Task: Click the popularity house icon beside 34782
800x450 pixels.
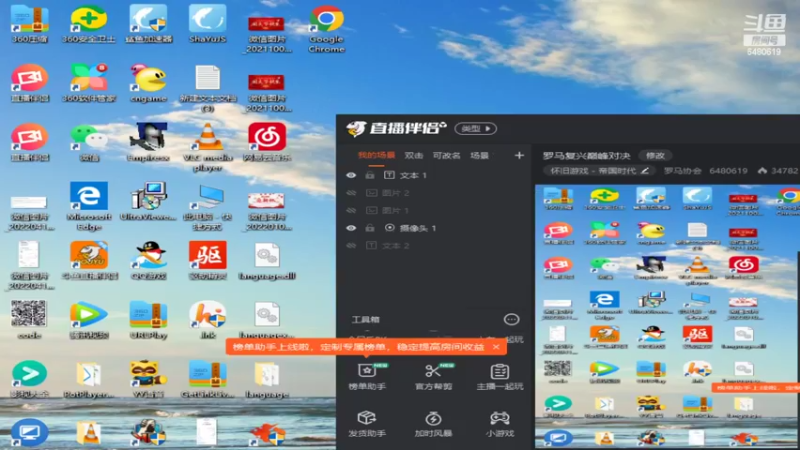Action: [x=762, y=170]
